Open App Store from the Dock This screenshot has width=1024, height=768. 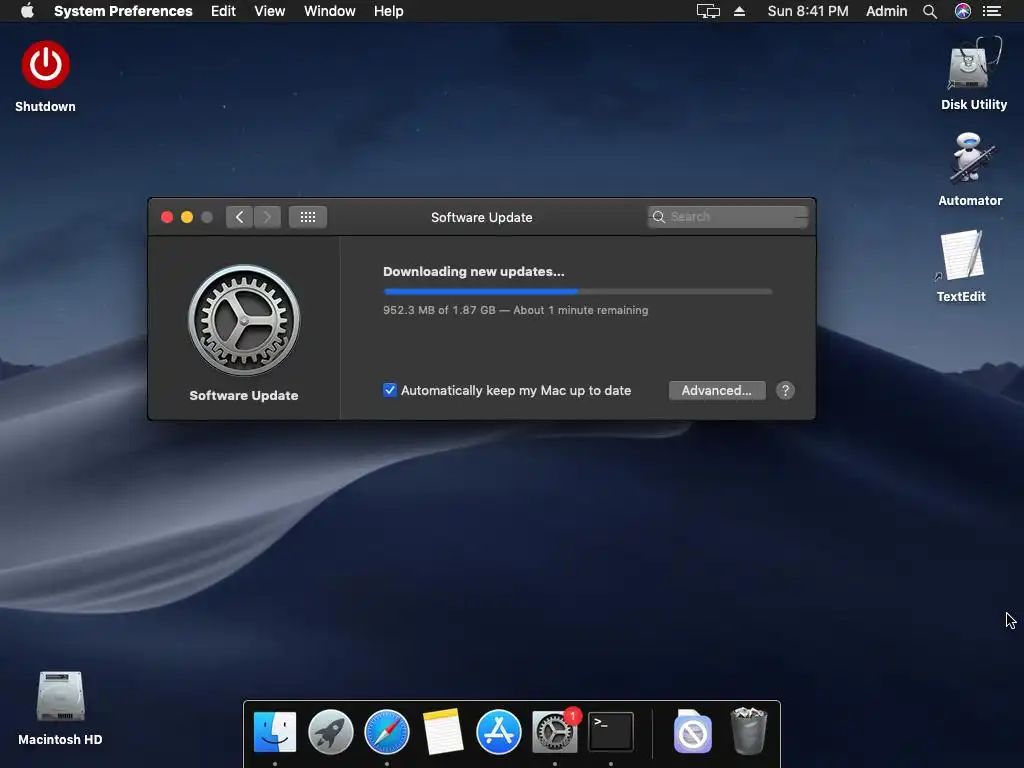click(499, 732)
